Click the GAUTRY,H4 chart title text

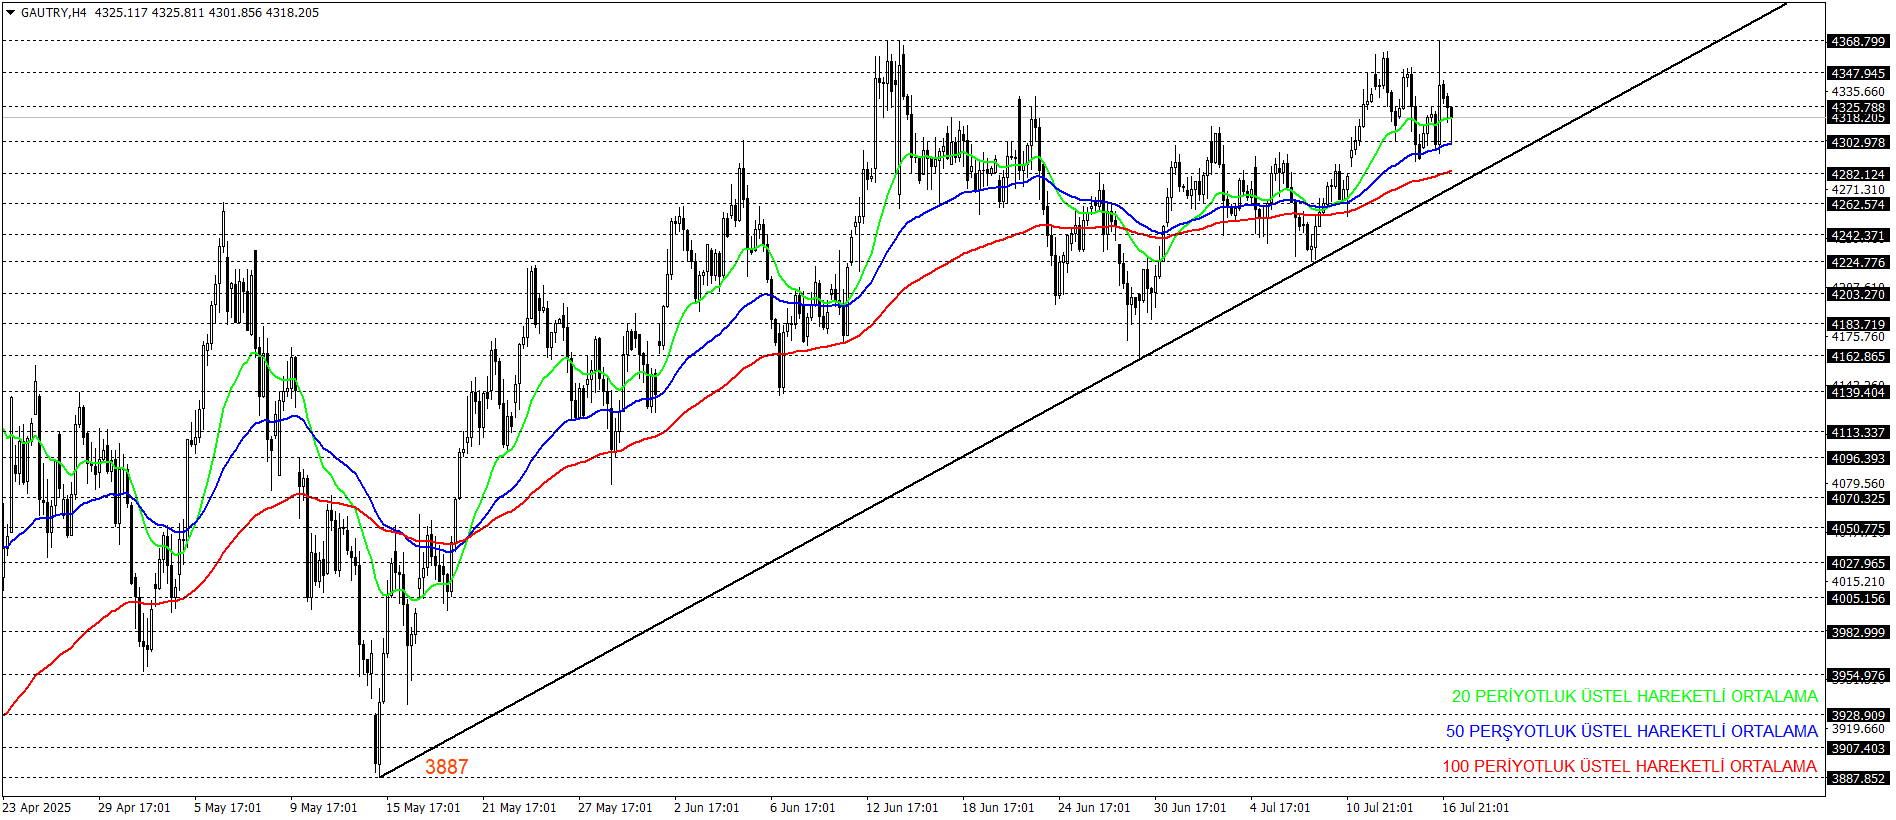point(54,13)
